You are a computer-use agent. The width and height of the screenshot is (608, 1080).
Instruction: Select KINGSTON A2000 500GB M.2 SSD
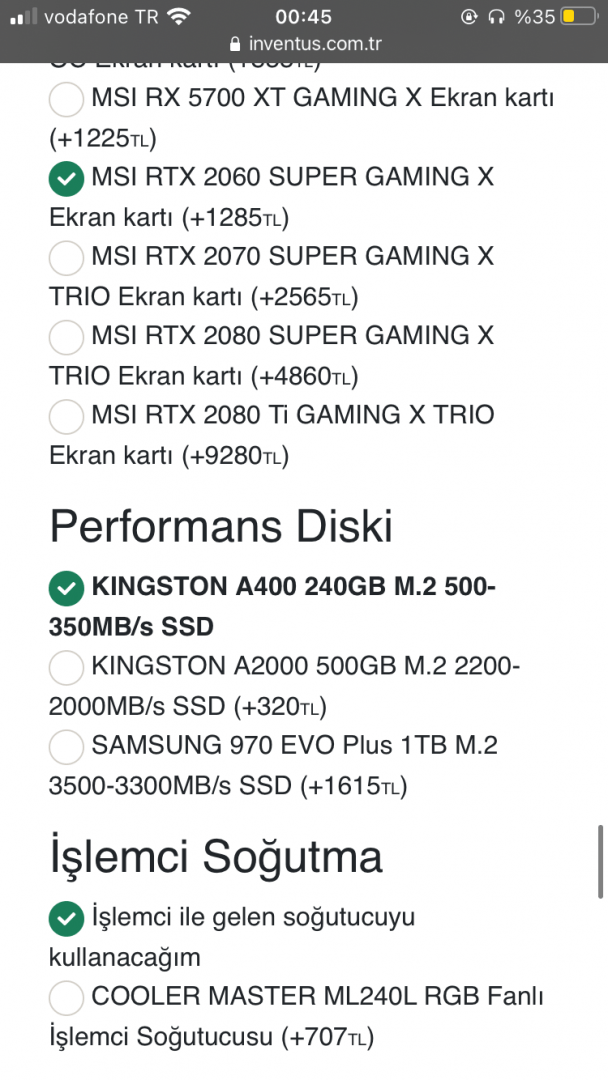pyautogui.click(x=65, y=667)
